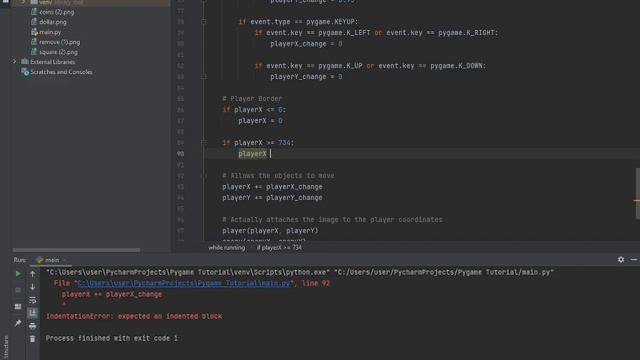Click 'playerX += playerX_change' in console traceback
640x360 pixels.
112,294
